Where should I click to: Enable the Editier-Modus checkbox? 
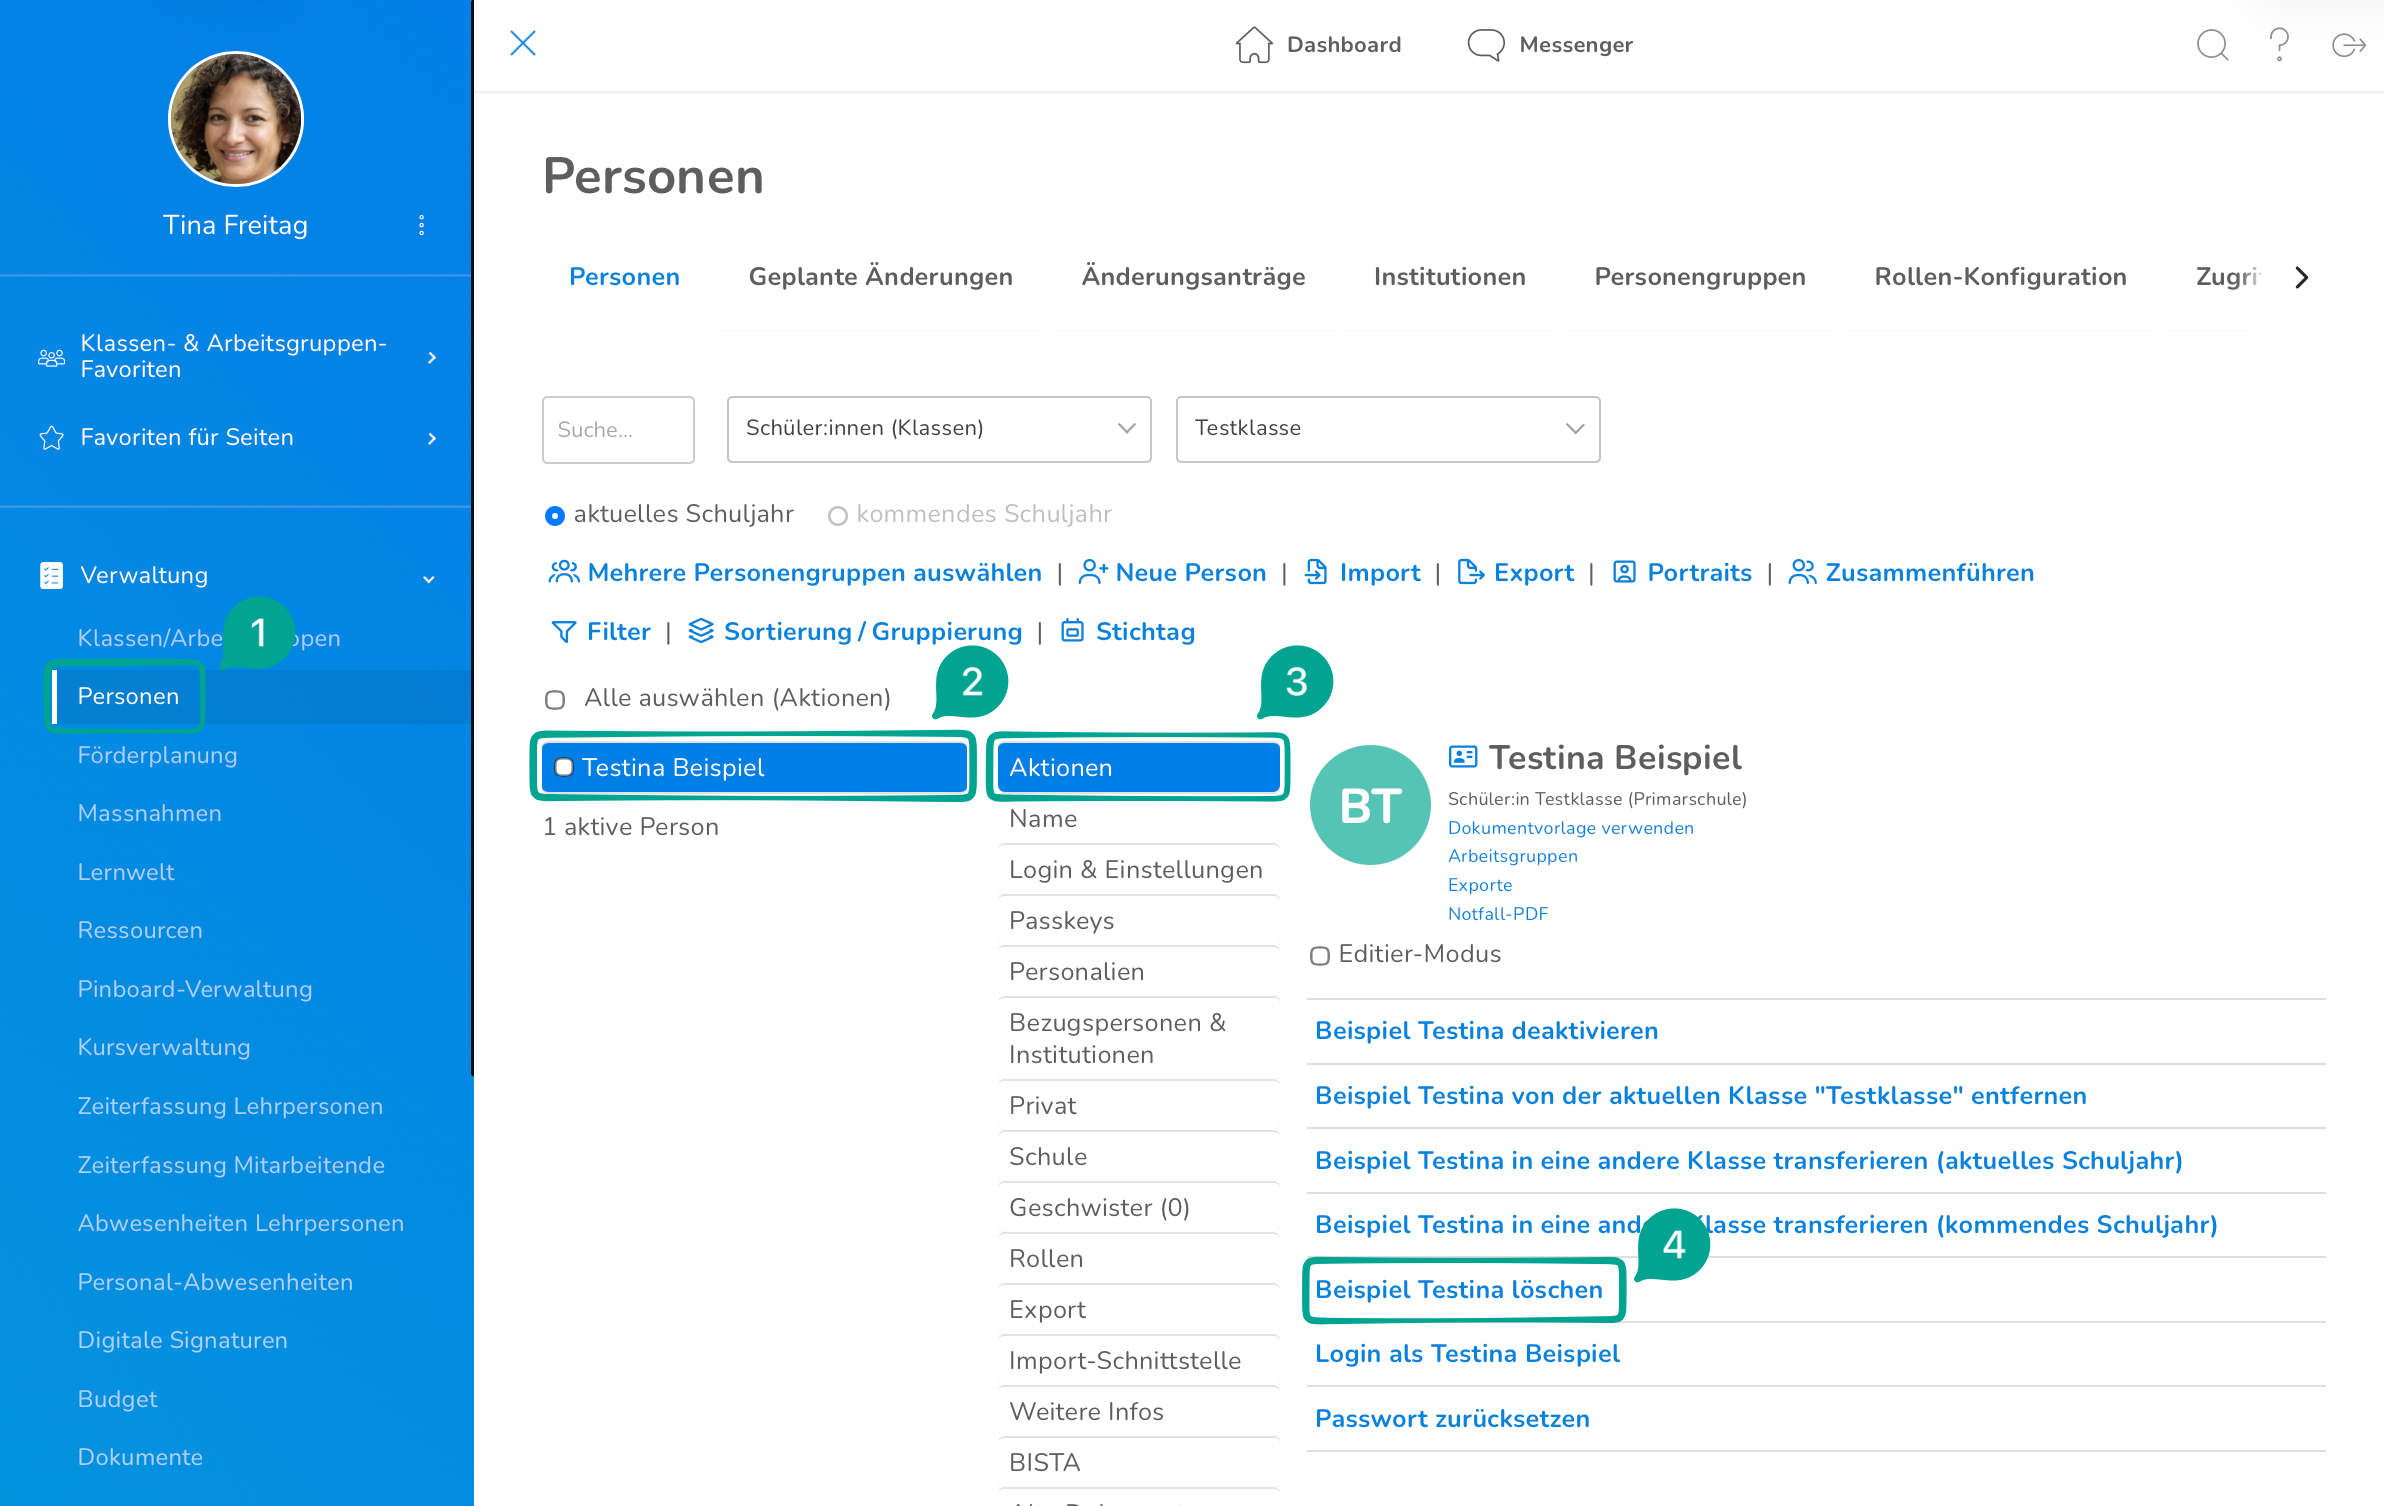tap(1320, 956)
